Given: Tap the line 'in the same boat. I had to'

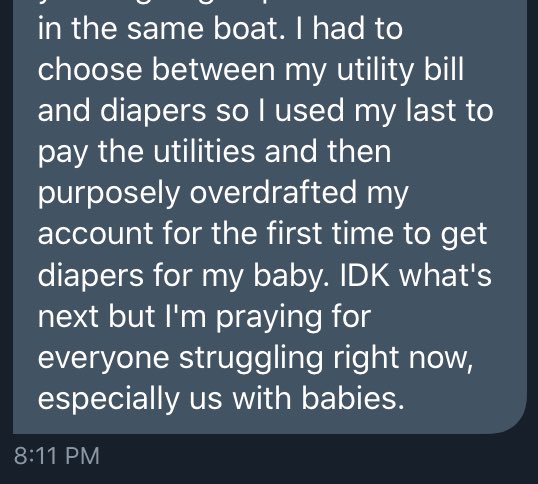Looking at the screenshot, I should [x=220, y=29].
